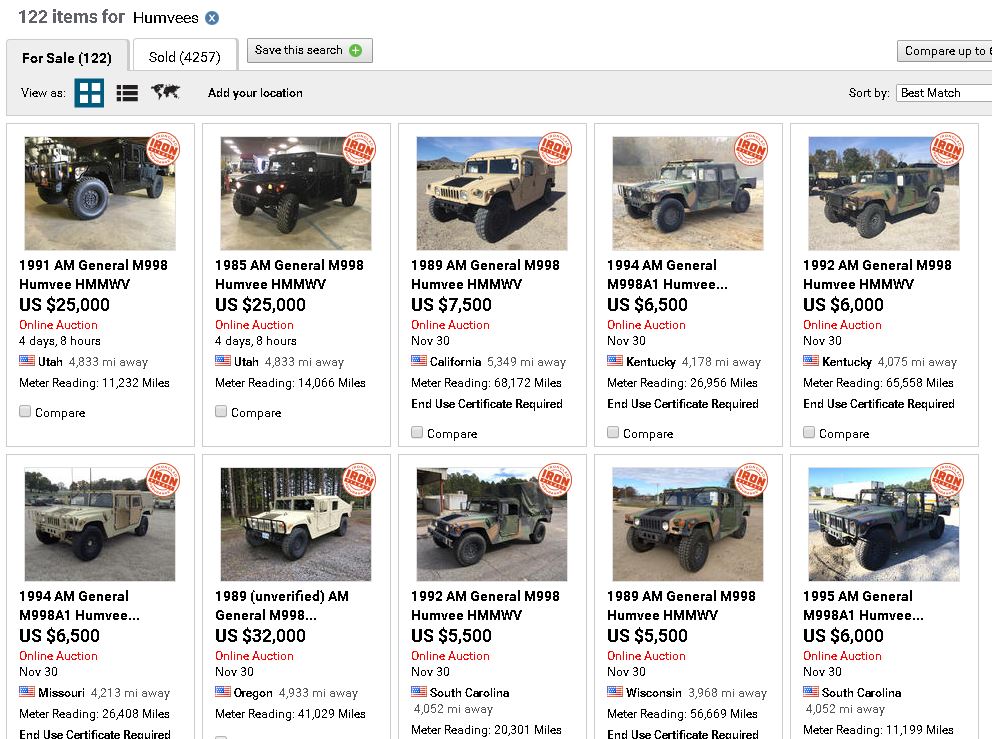Open photo of 1994 Kentucky camo Humvee
Image resolution: width=992 pixels, height=739 pixels.
pos(688,194)
